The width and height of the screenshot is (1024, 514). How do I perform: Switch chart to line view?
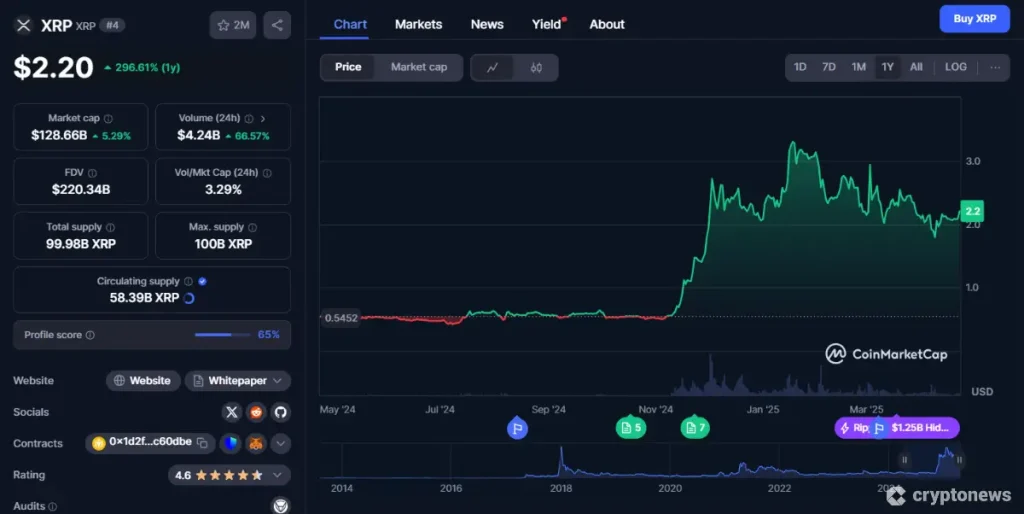click(492, 67)
